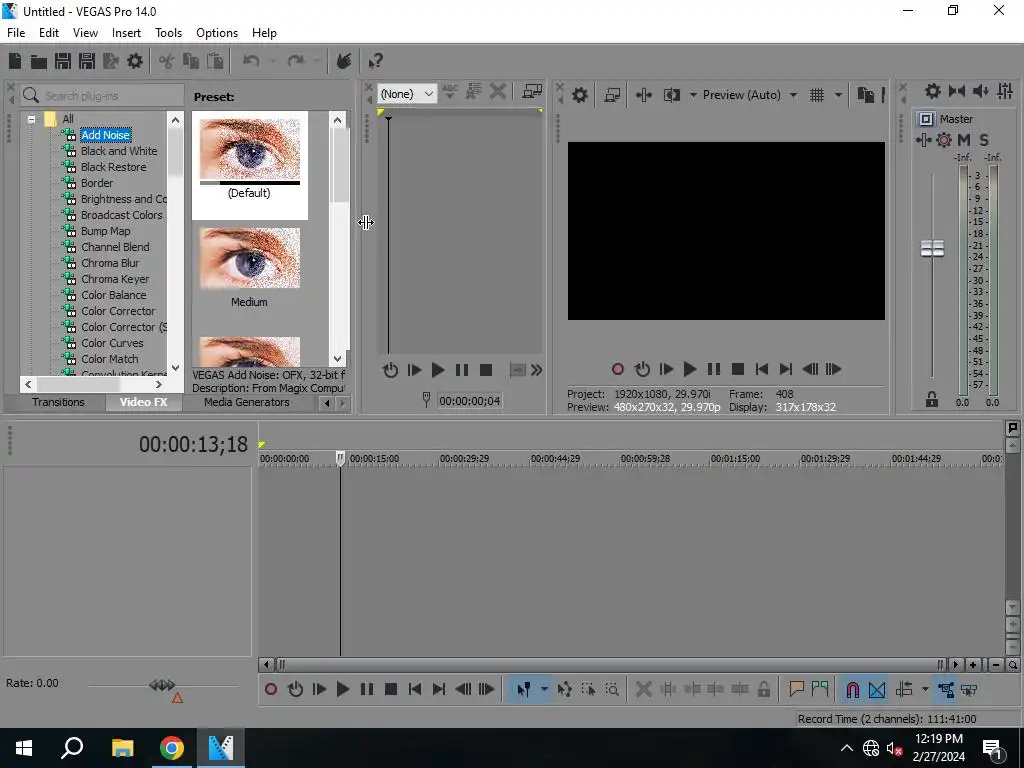Toggle Automatic Crossfades

click(x=877, y=690)
